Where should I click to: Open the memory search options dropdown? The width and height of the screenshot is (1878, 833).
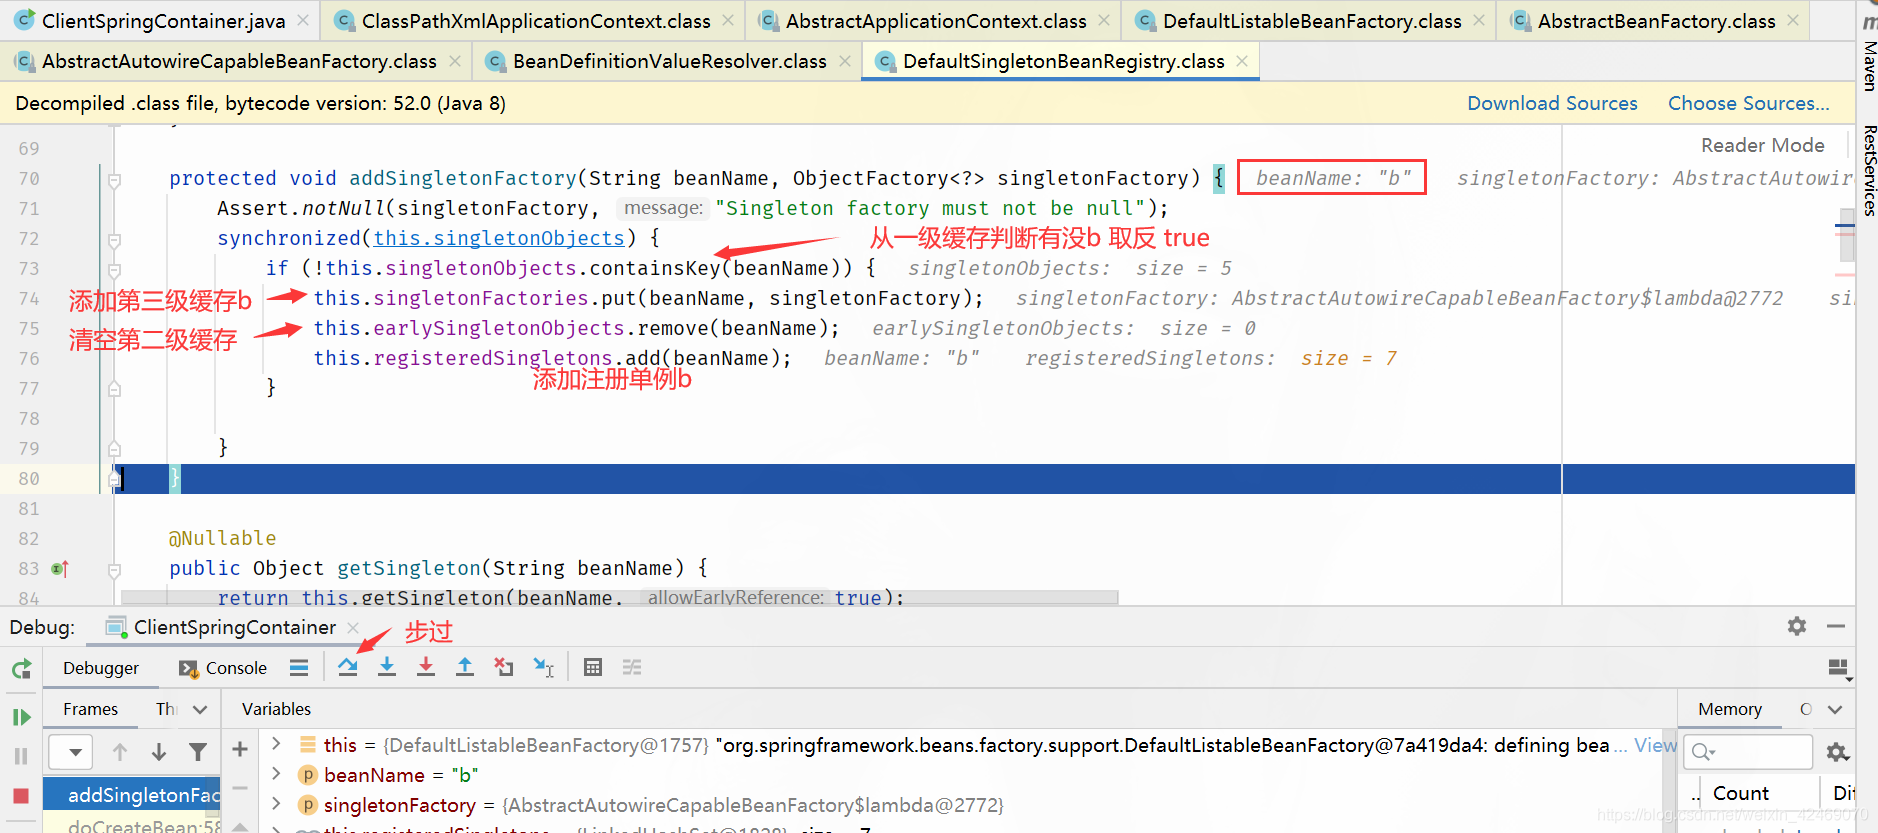pos(1704,752)
